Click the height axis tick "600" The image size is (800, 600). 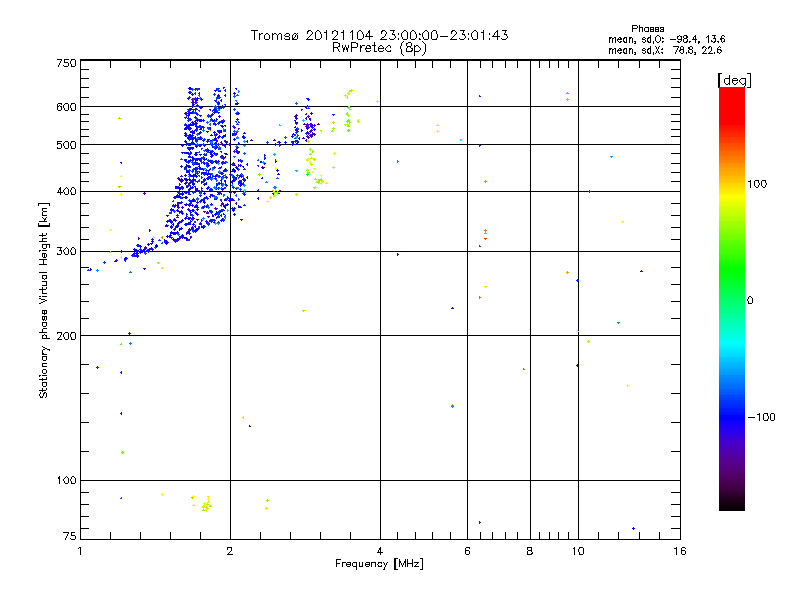tap(66, 107)
